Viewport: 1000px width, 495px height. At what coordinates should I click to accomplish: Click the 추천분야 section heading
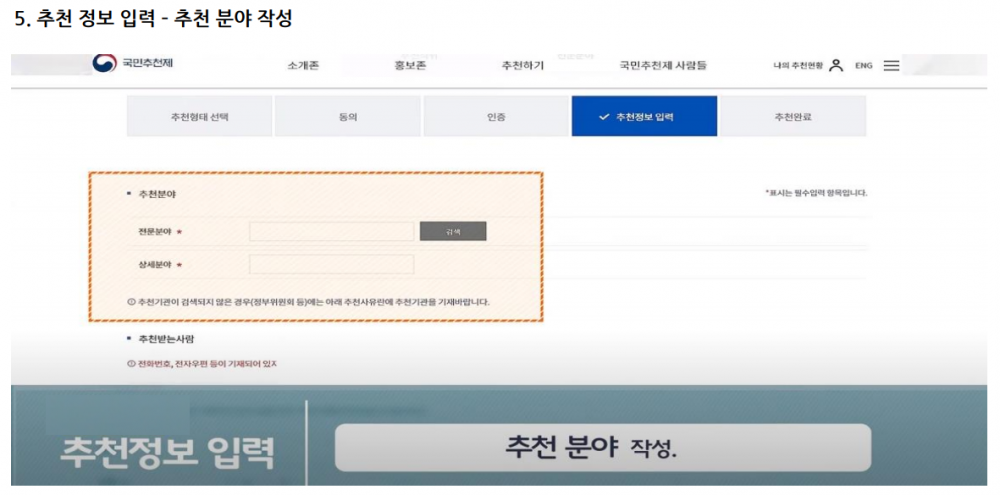point(157,194)
